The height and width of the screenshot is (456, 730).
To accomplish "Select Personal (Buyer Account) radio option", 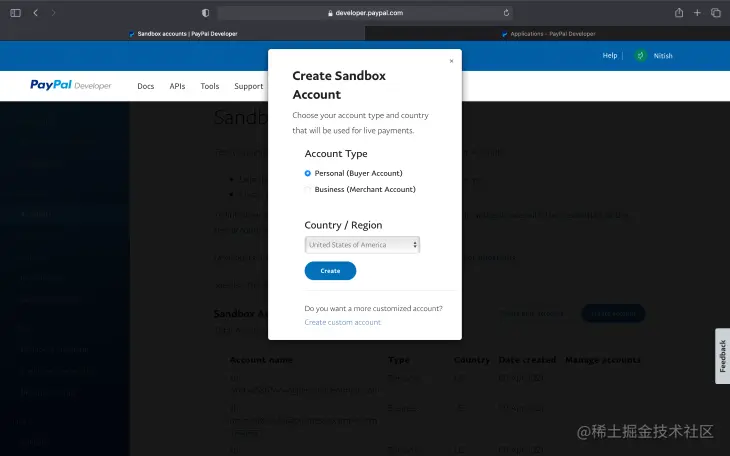I will tap(307, 173).
